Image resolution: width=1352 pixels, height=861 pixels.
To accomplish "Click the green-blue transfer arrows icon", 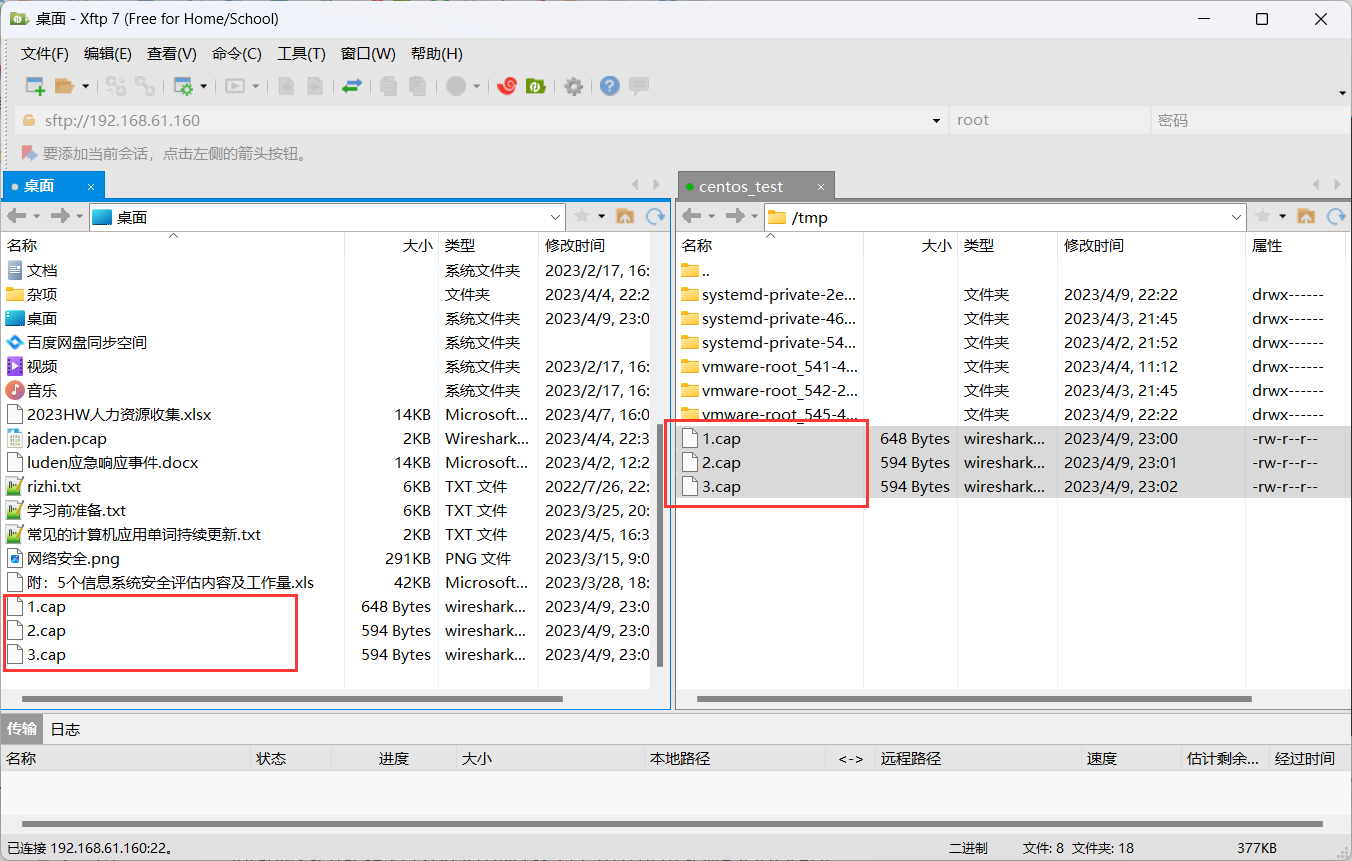I will pos(351,86).
